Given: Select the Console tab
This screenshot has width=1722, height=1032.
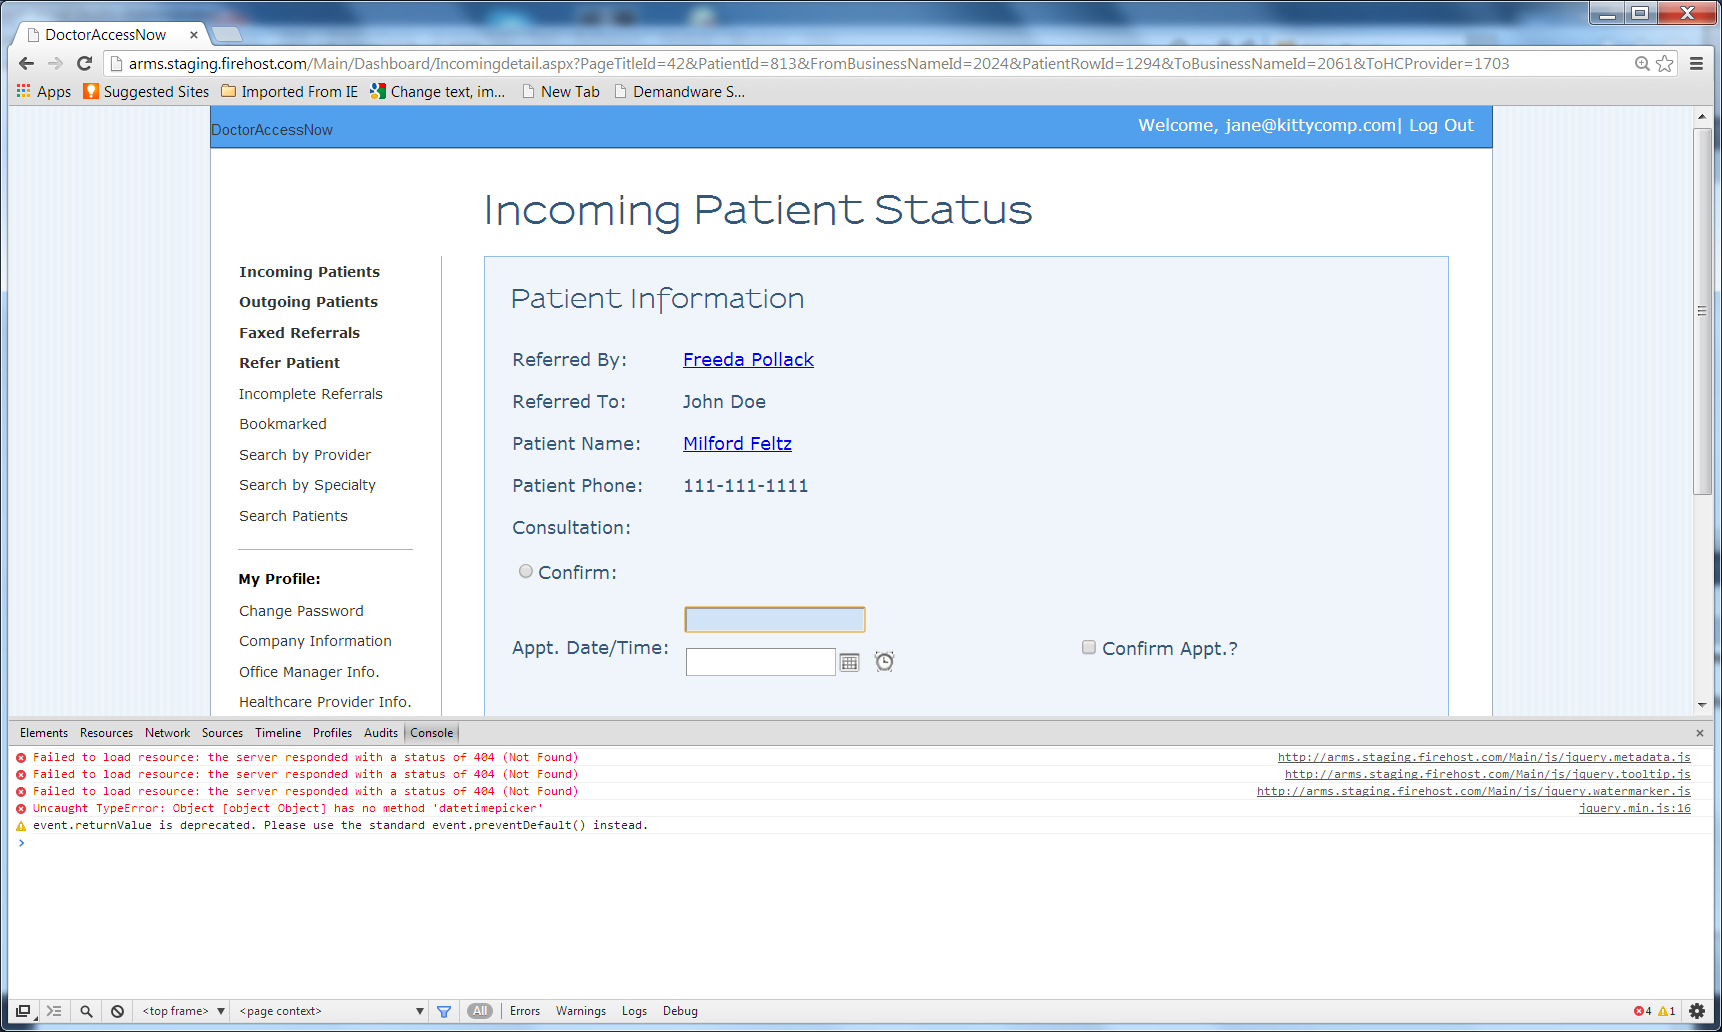Looking at the screenshot, I should (x=431, y=733).
